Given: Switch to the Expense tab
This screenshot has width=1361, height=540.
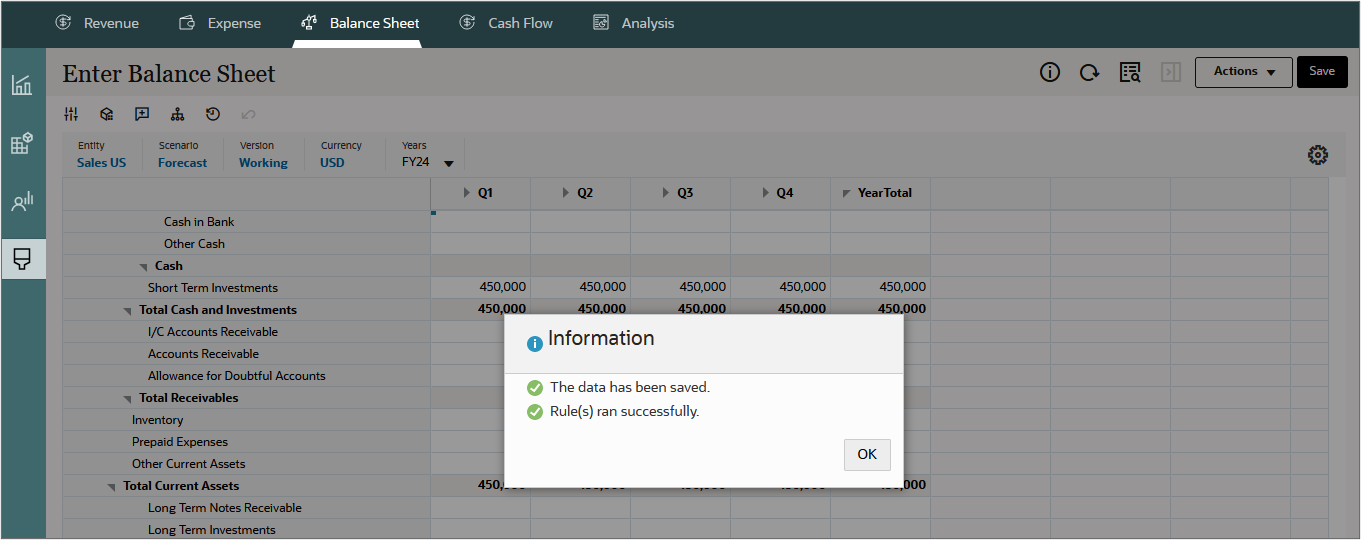Looking at the screenshot, I should pyautogui.click(x=219, y=23).
